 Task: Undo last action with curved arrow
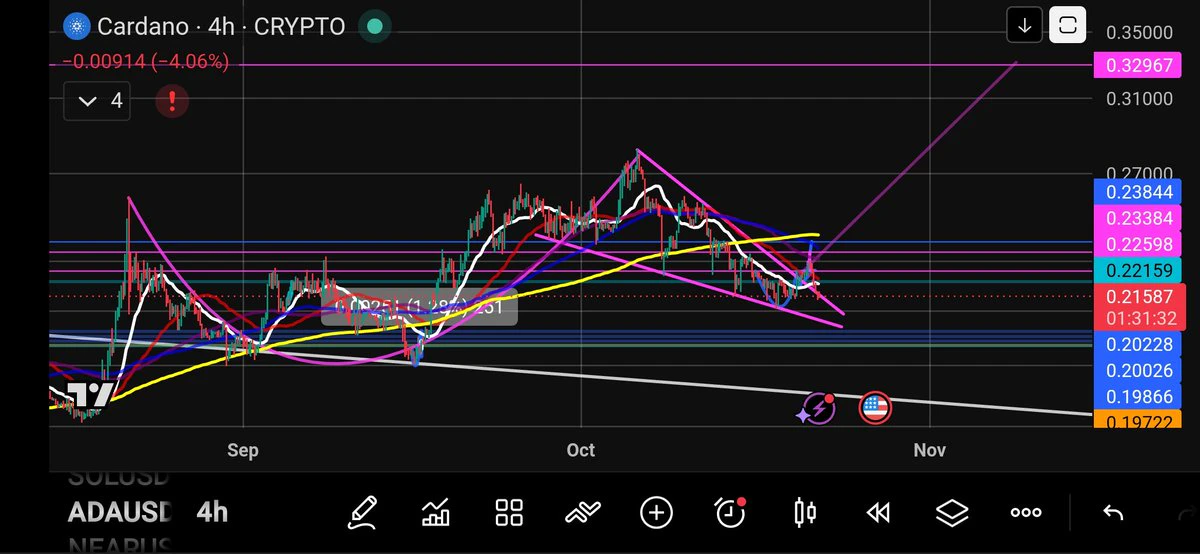pyautogui.click(x=1112, y=513)
